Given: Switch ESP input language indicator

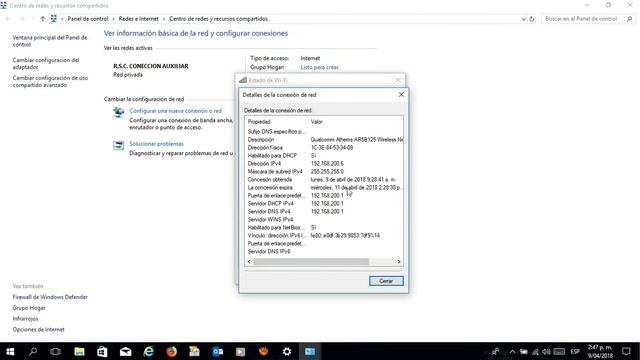Looking at the screenshot, I should [x=575, y=351].
